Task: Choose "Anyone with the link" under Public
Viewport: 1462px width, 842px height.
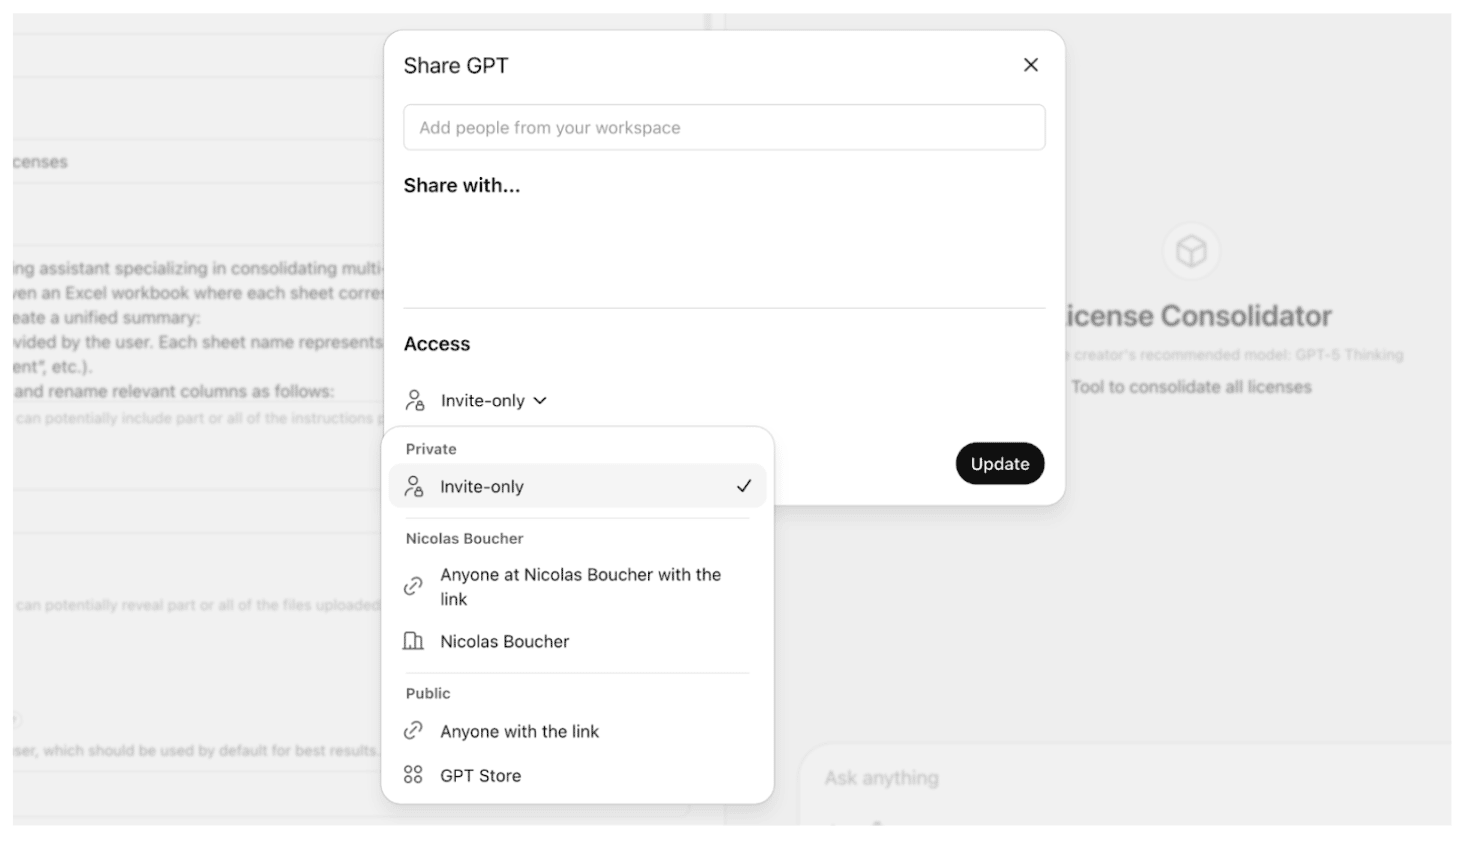Action: (x=519, y=732)
